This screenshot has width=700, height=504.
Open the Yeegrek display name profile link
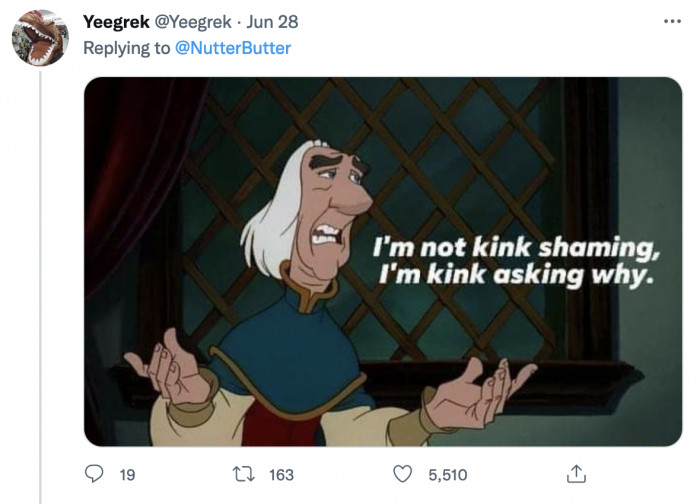[x=116, y=22]
